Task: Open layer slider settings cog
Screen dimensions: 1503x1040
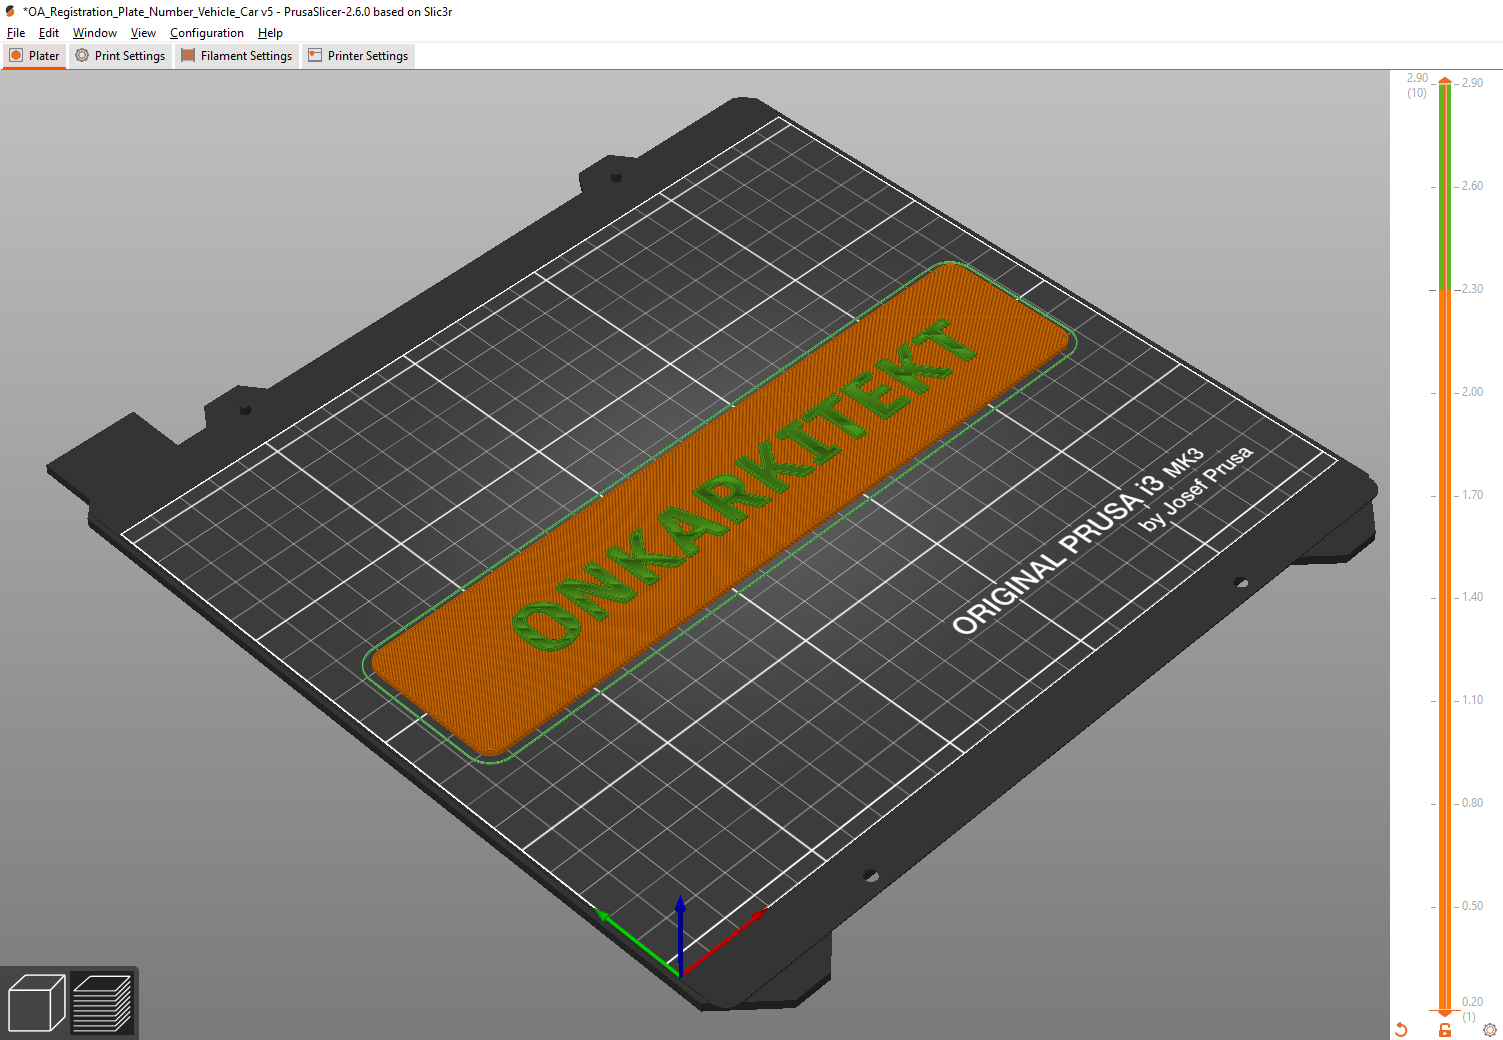Action: coord(1490,1029)
